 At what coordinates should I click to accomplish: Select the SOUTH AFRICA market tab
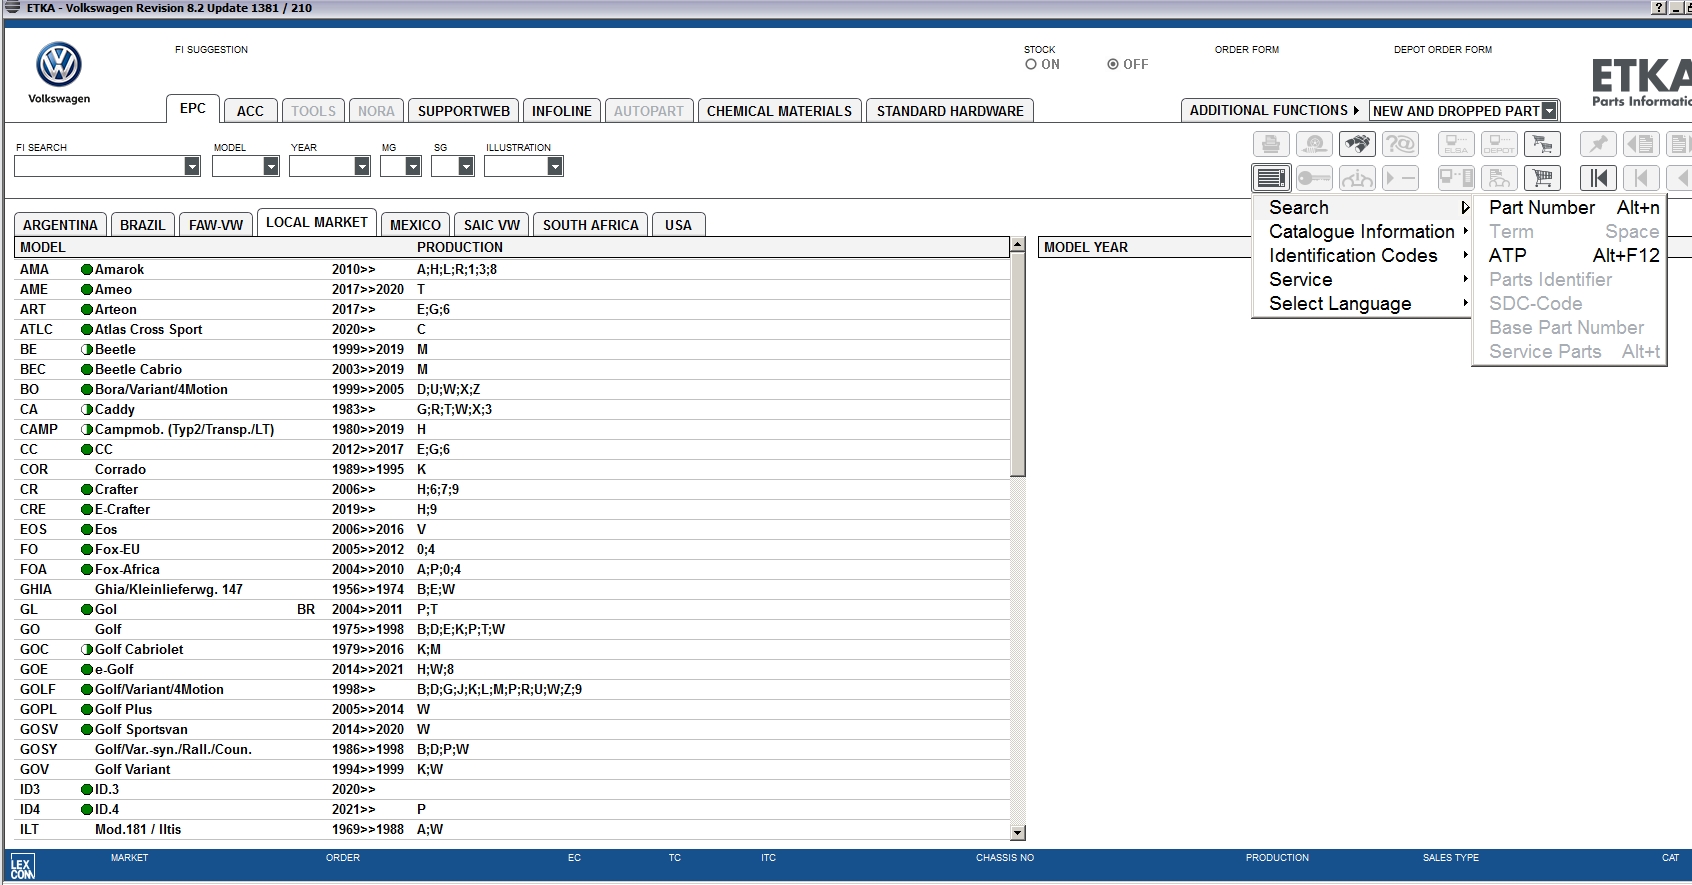[591, 225]
